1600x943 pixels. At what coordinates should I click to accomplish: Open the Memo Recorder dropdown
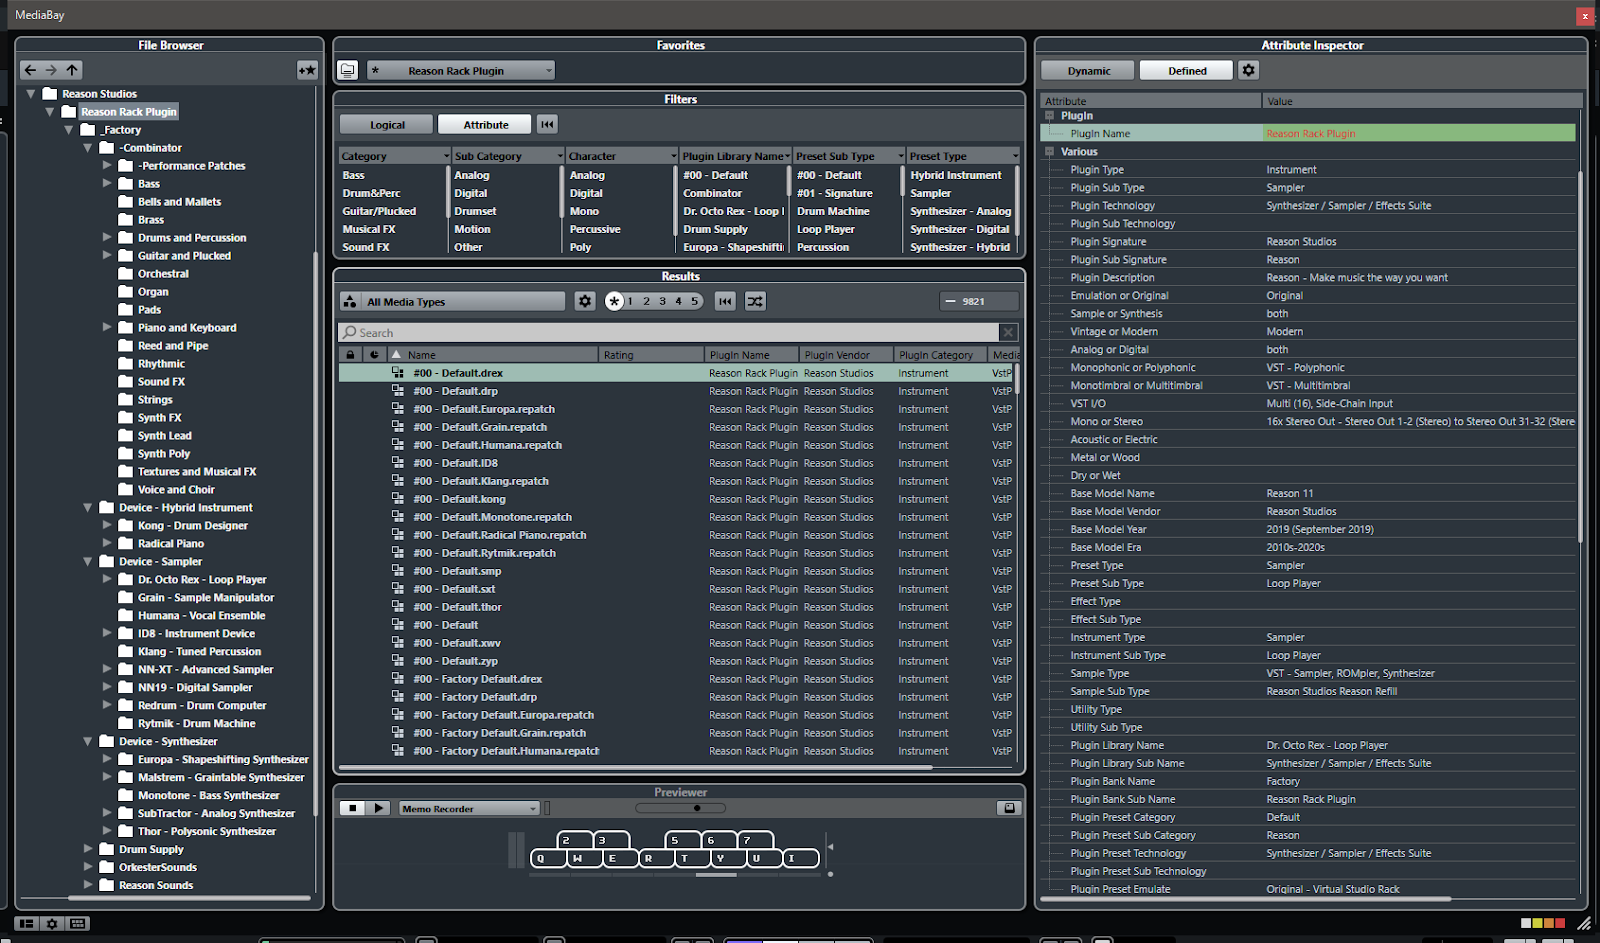click(470, 808)
